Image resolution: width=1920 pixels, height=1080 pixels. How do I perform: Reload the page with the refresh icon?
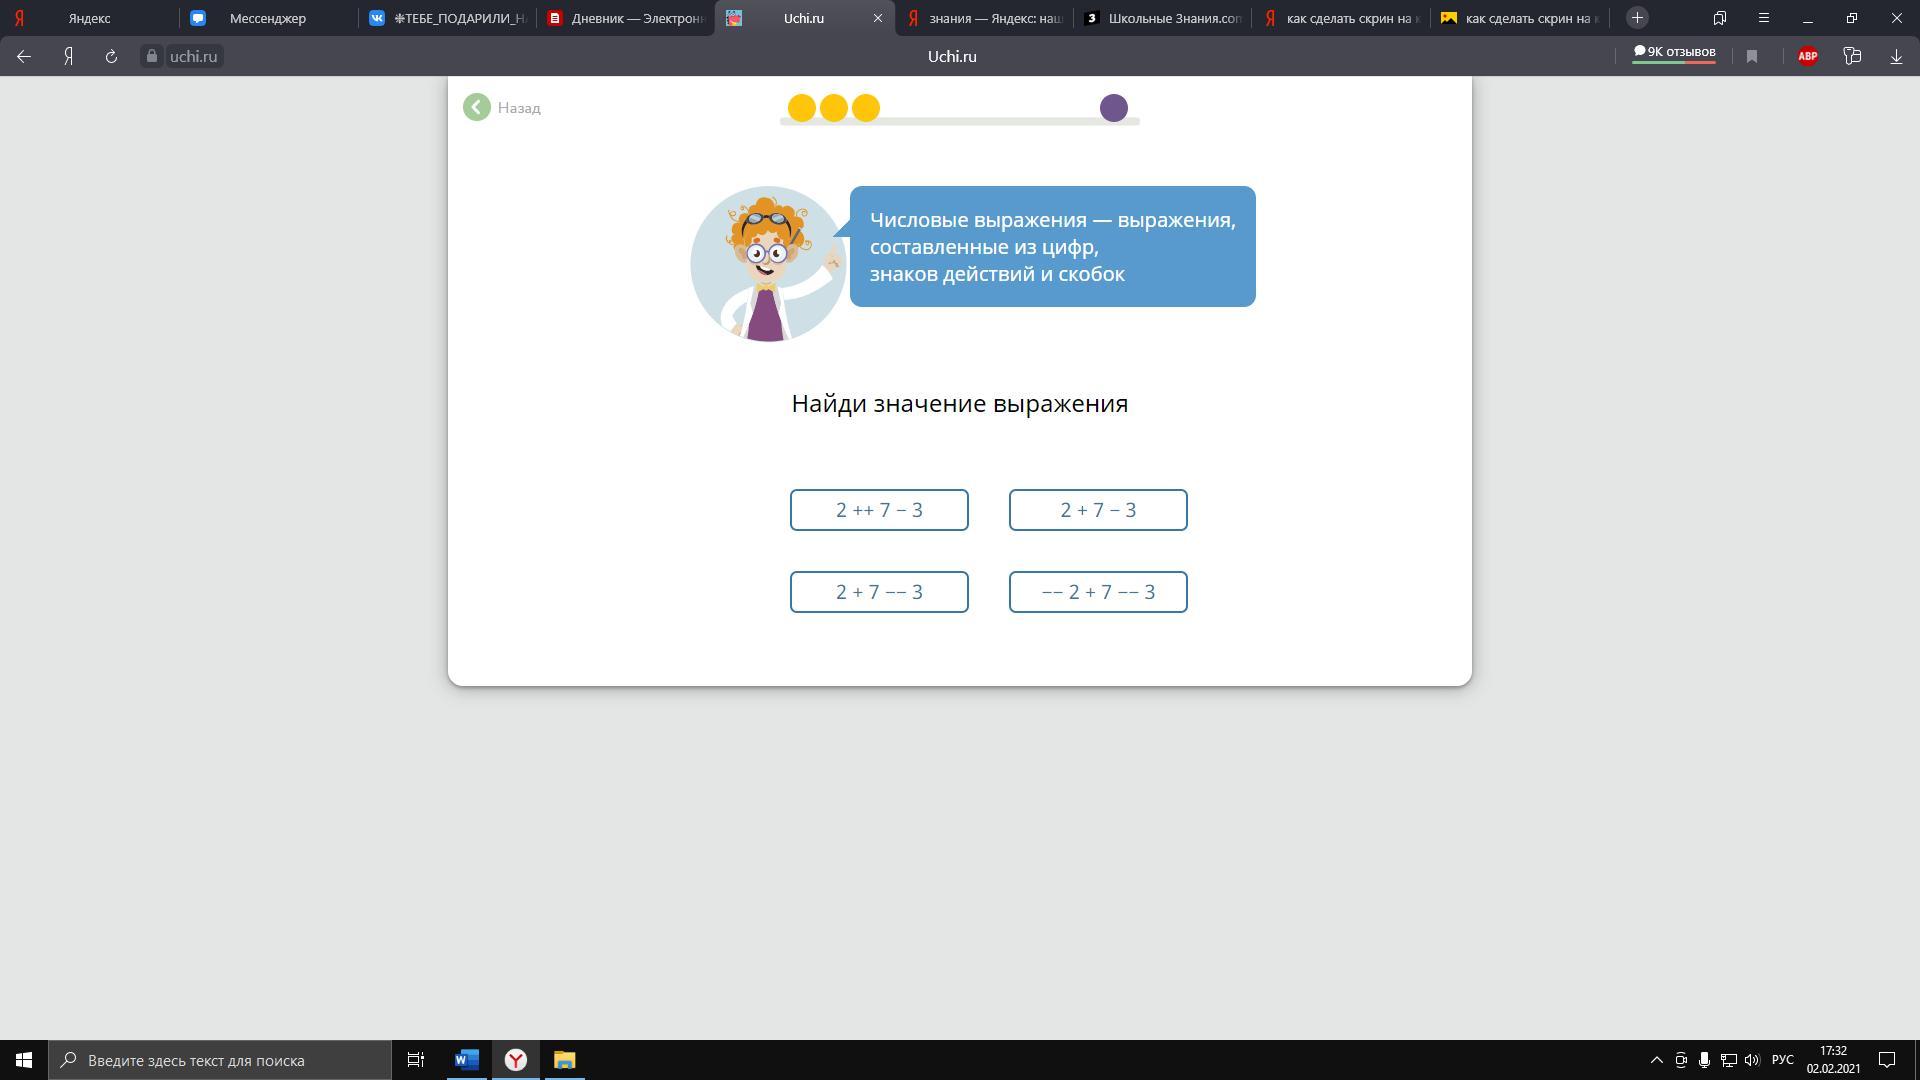point(111,57)
